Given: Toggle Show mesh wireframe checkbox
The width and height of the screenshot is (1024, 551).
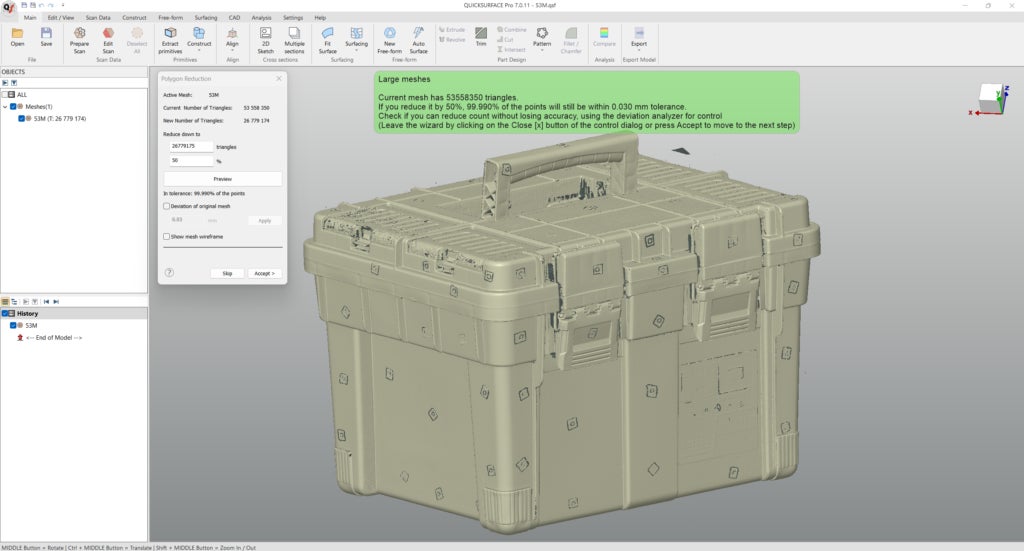Looking at the screenshot, I should [x=166, y=237].
